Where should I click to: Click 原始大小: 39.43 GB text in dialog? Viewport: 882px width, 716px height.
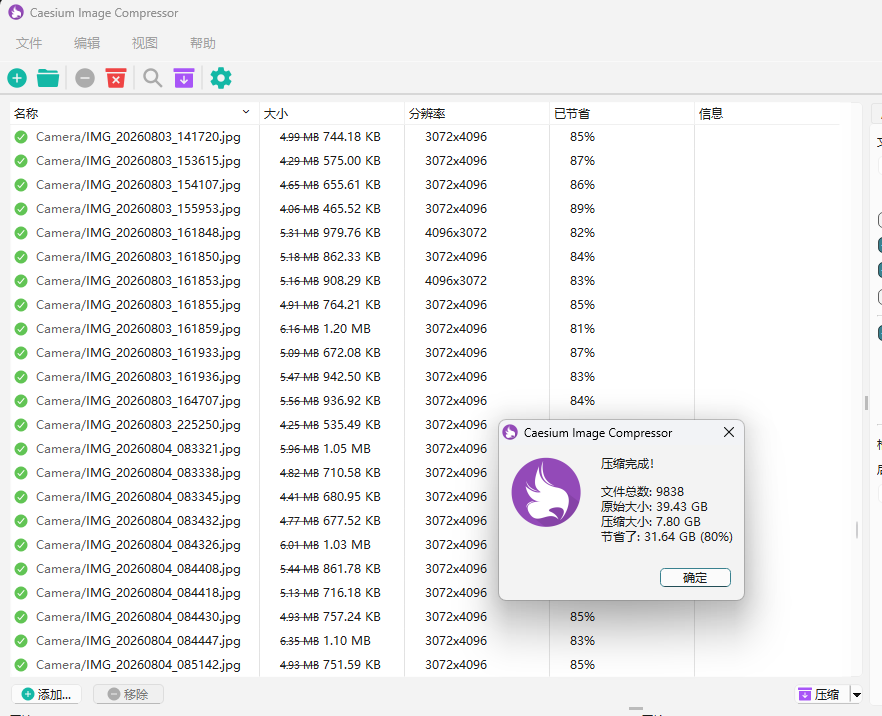tap(654, 507)
